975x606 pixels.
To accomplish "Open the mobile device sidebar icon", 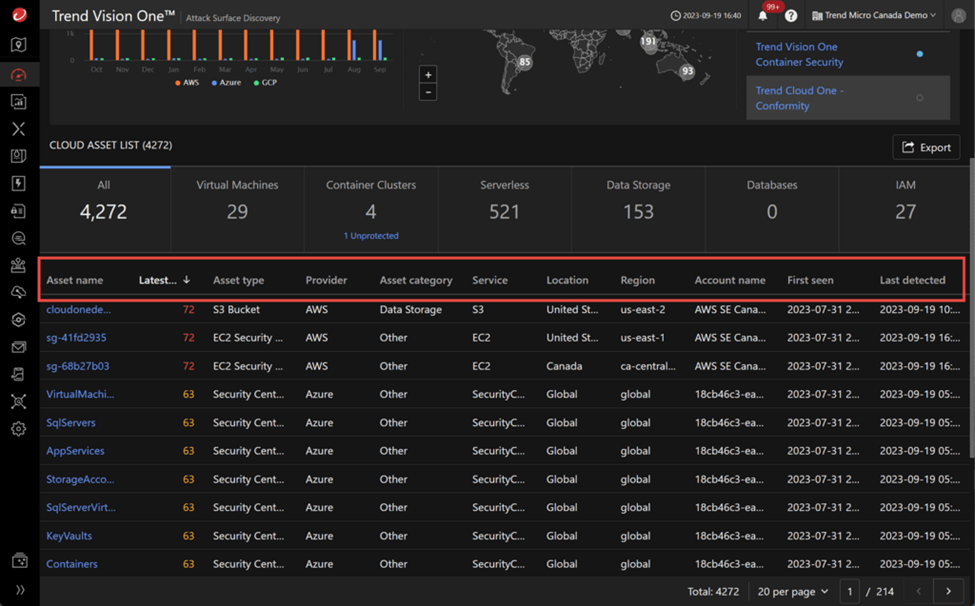I will tap(19, 374).
